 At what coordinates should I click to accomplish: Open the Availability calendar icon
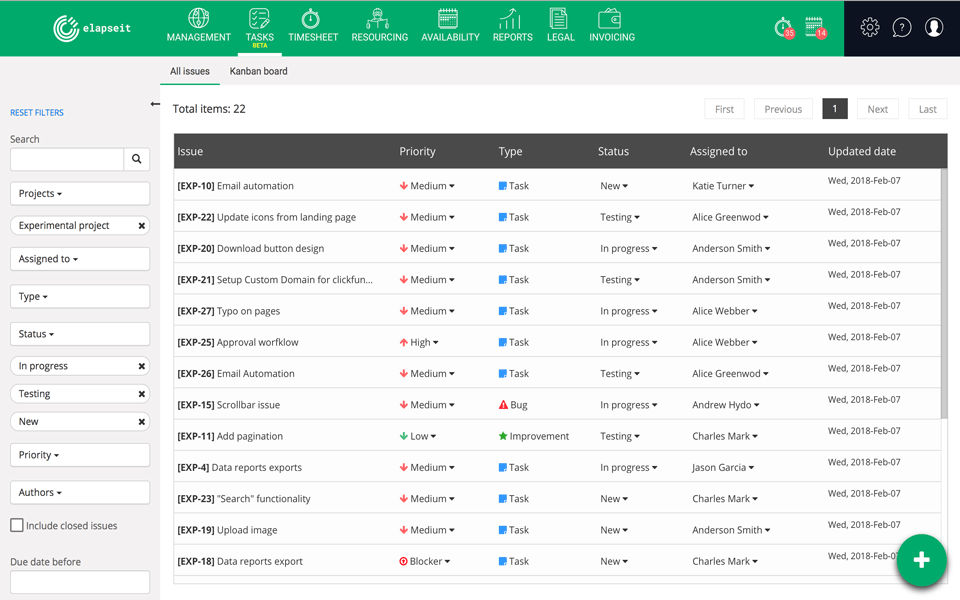pyautogui.click(x=448, y=19)
